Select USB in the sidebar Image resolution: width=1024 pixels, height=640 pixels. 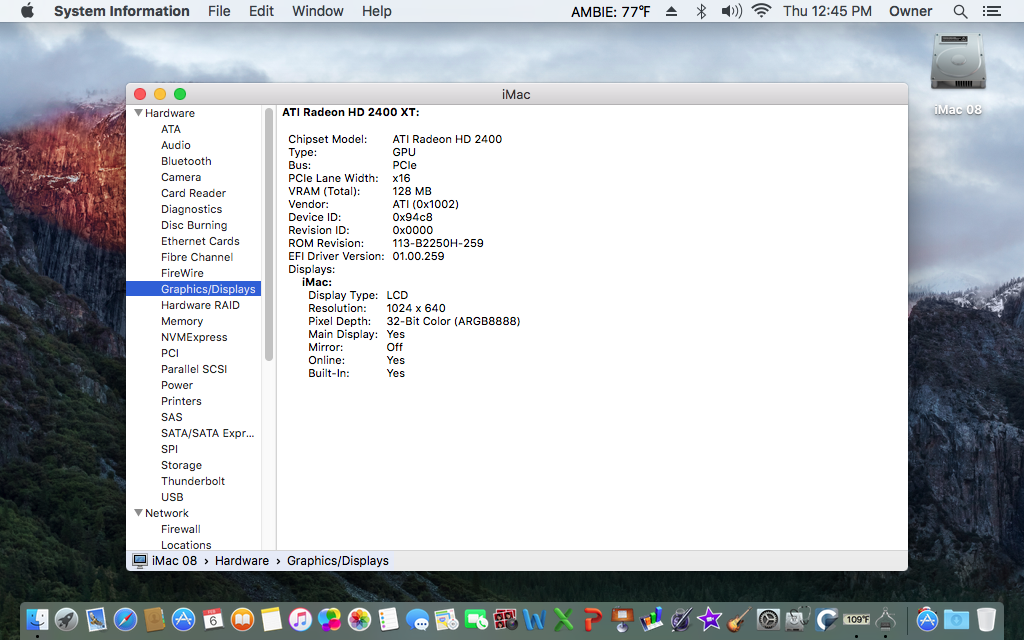point(172,497)
